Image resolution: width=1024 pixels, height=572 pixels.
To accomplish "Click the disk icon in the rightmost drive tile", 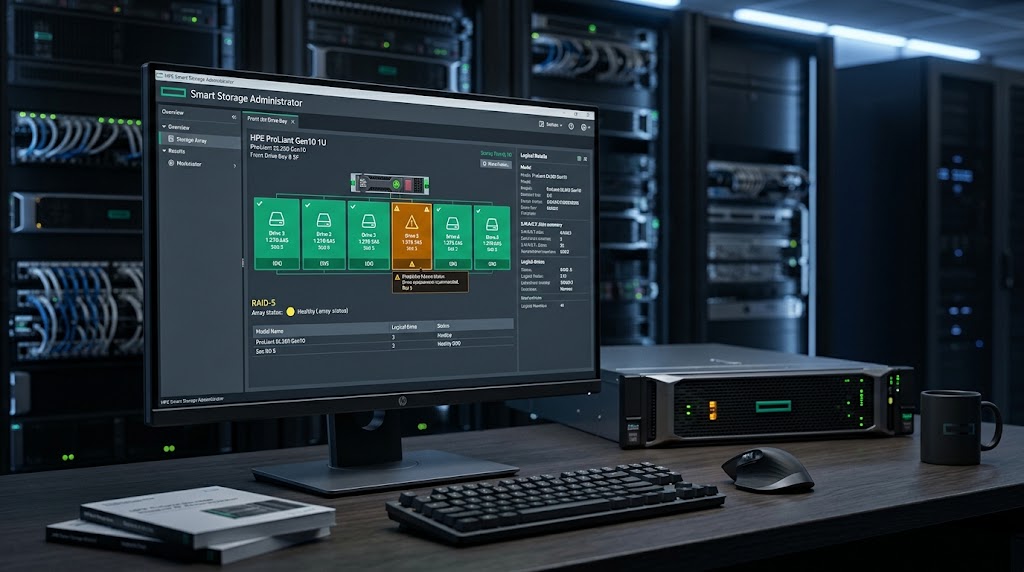I will [492, 225].
